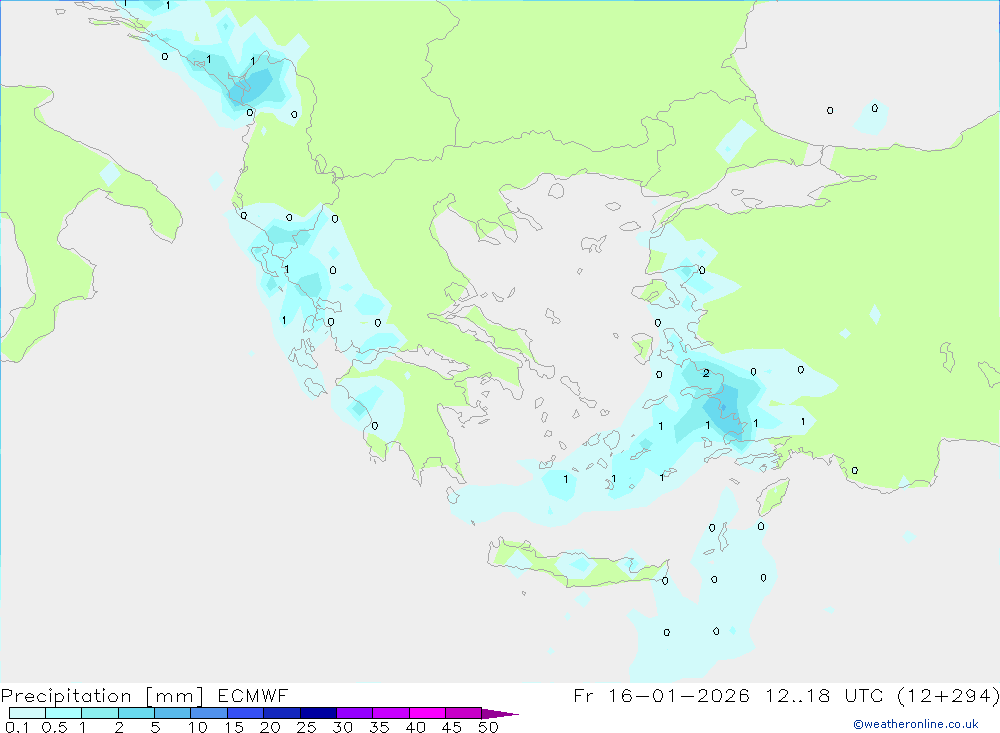1000x733 pixels.
Task: Click the legend tick label '45'
Action: point(452,727)
